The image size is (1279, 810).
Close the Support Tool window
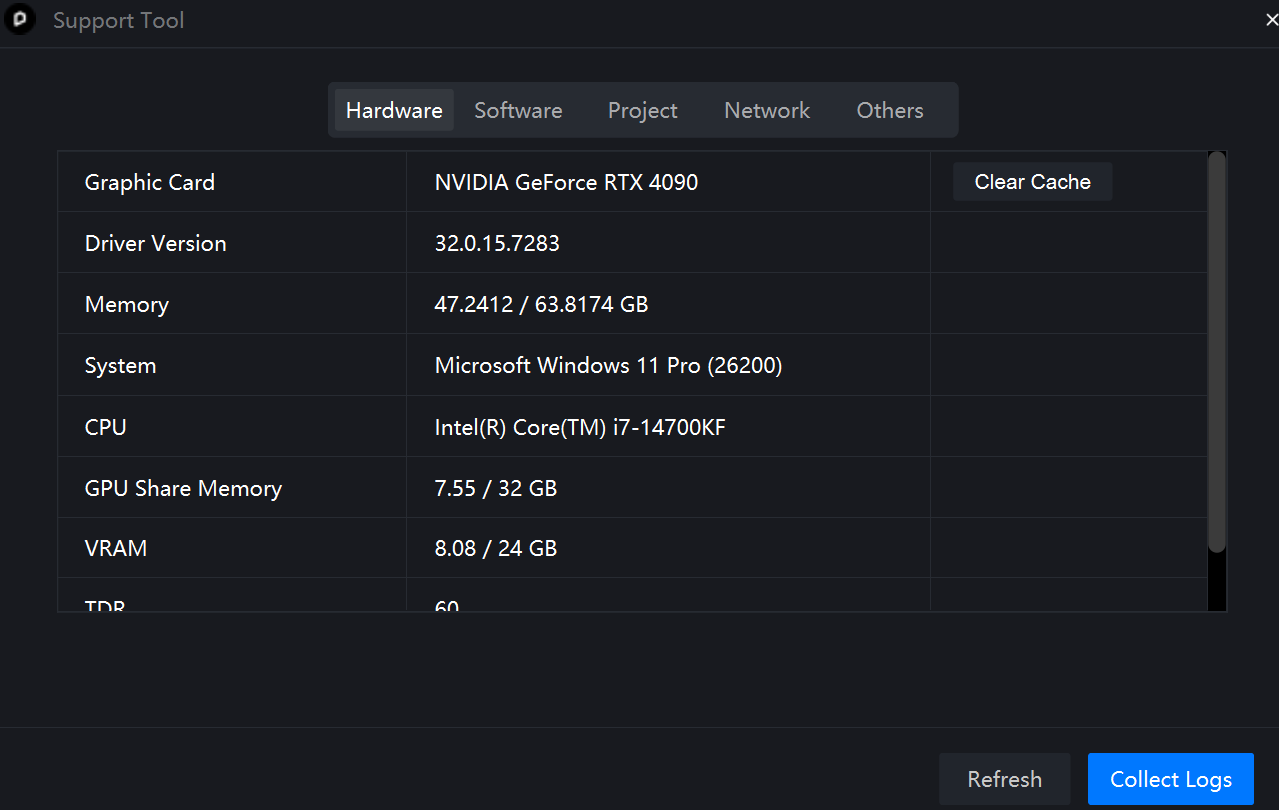pyautogui.click(x=1271, y=21)
